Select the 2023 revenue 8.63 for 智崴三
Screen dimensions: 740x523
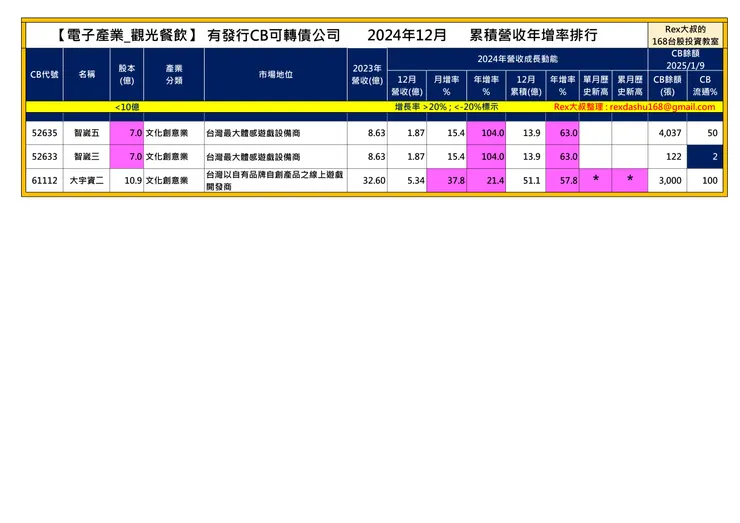coord(367,157)
